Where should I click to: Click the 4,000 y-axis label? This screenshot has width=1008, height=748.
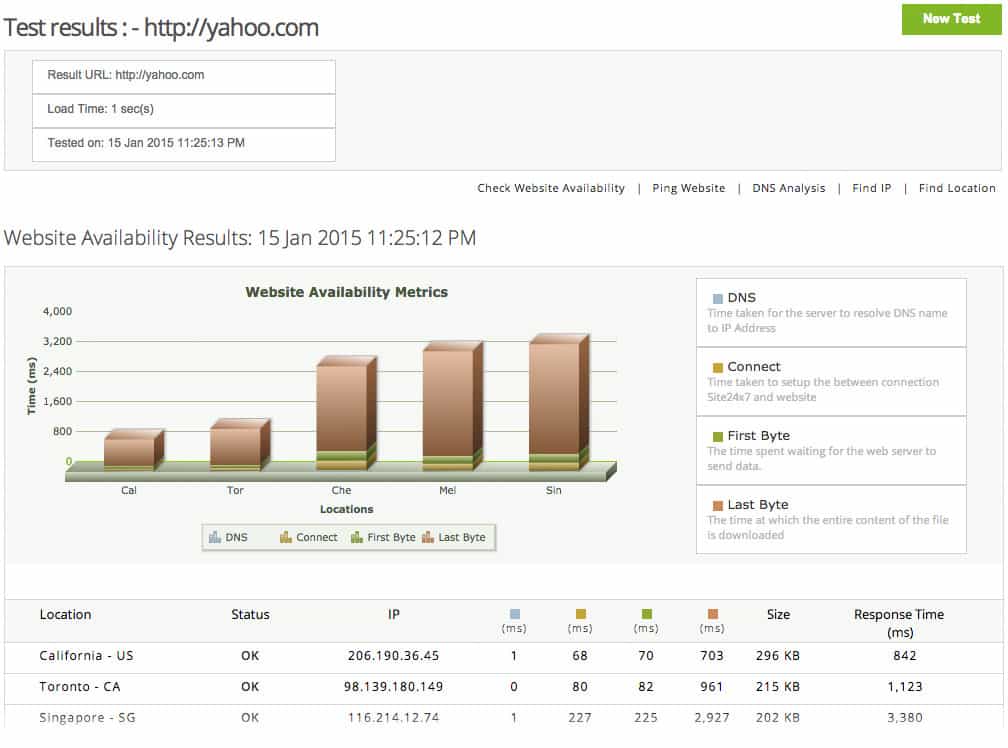57,311
